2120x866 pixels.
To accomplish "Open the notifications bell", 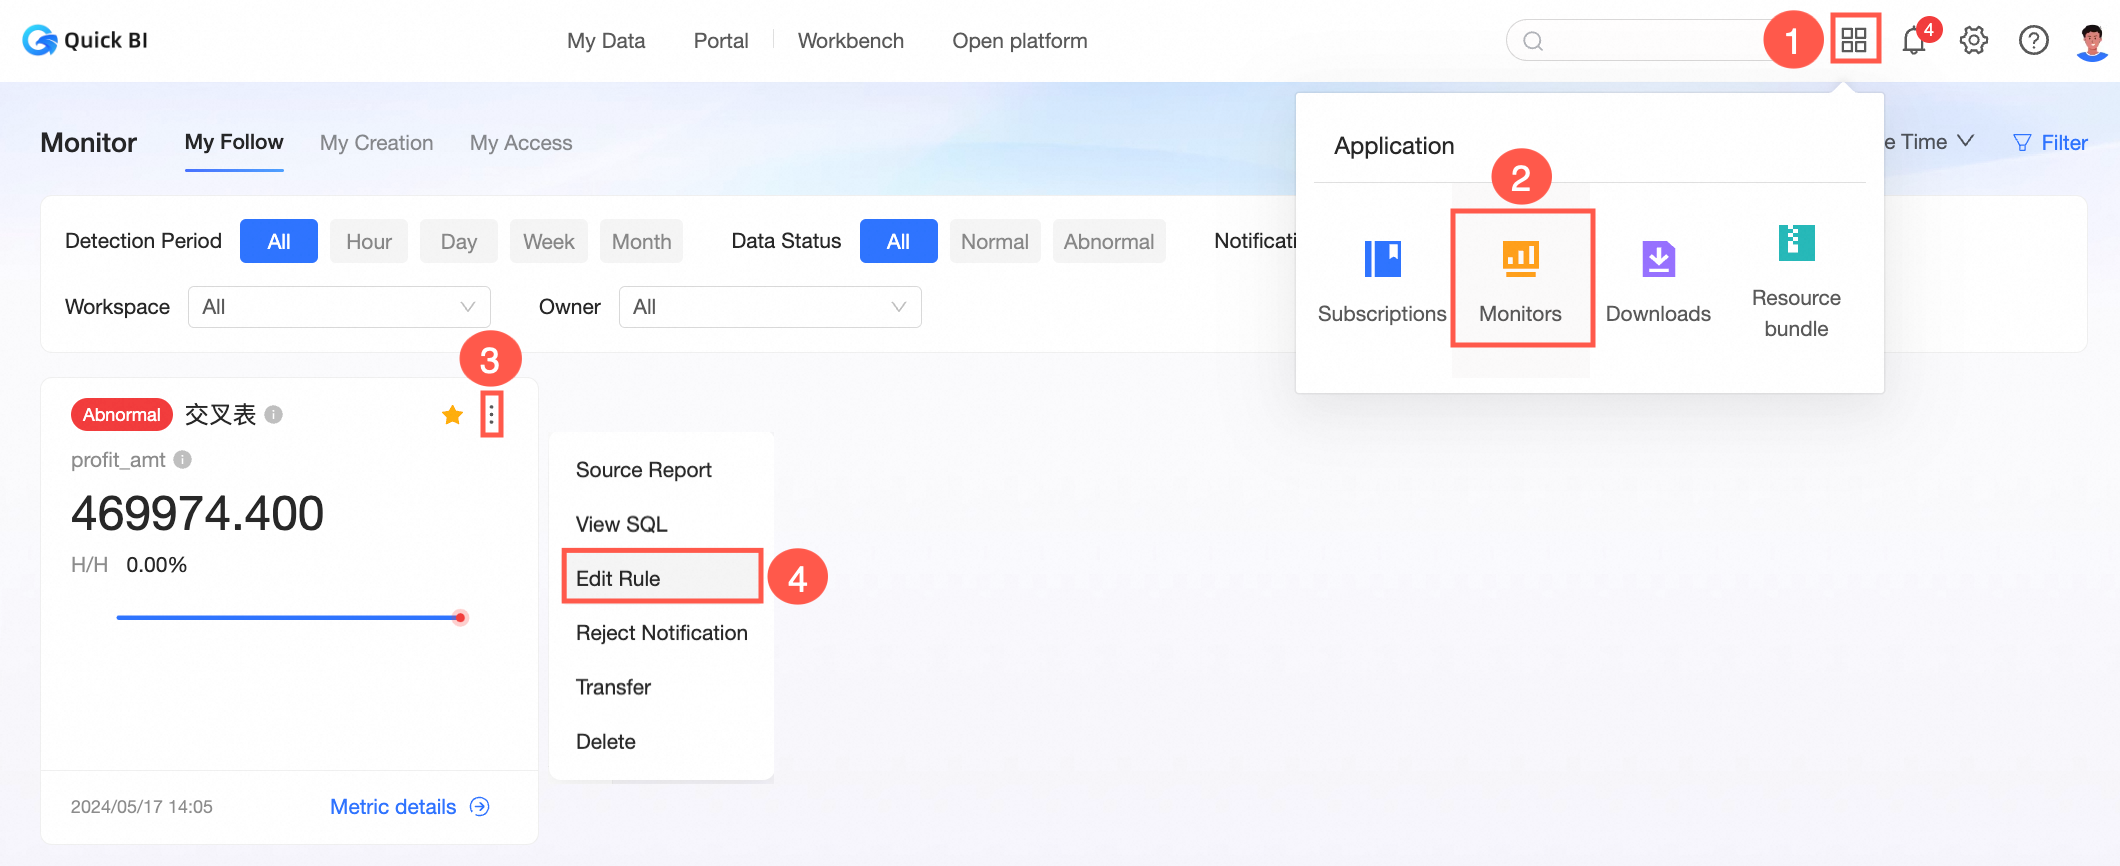I will pyautogui.click(x=1914, y=40).
